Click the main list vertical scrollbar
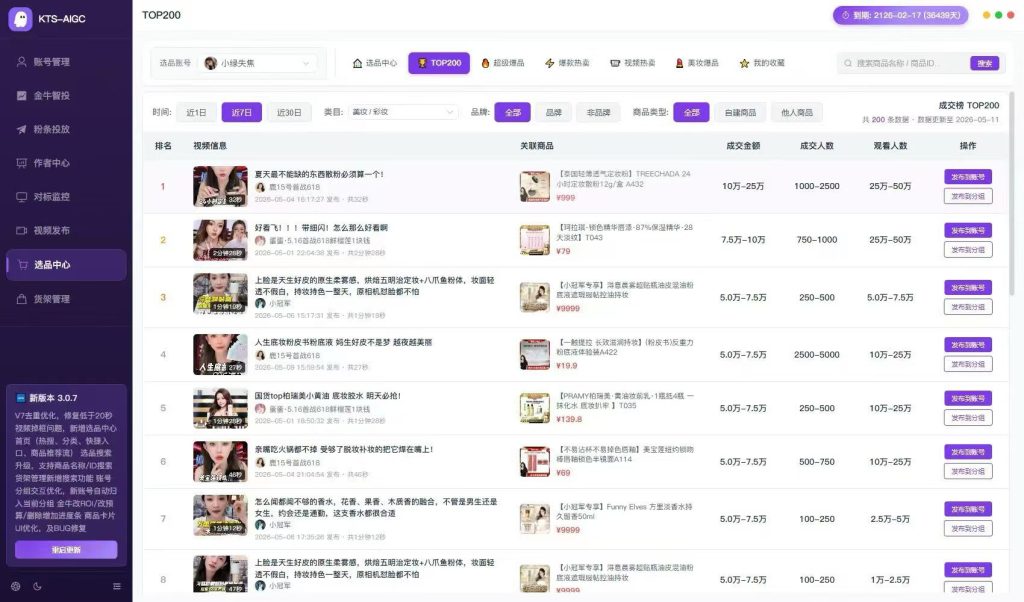This screenshot has width=1024, height=602. click(x=1012, y=196)
